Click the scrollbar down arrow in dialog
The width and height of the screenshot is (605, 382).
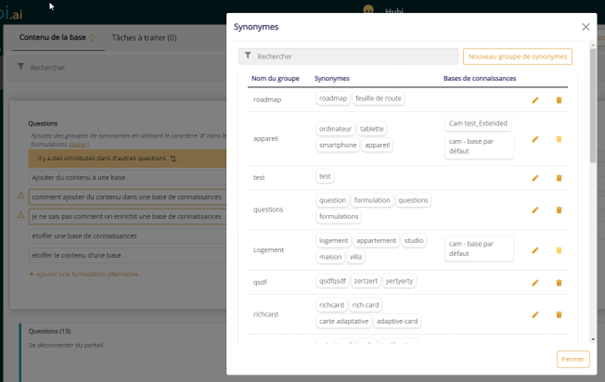(x=593, y=339)
